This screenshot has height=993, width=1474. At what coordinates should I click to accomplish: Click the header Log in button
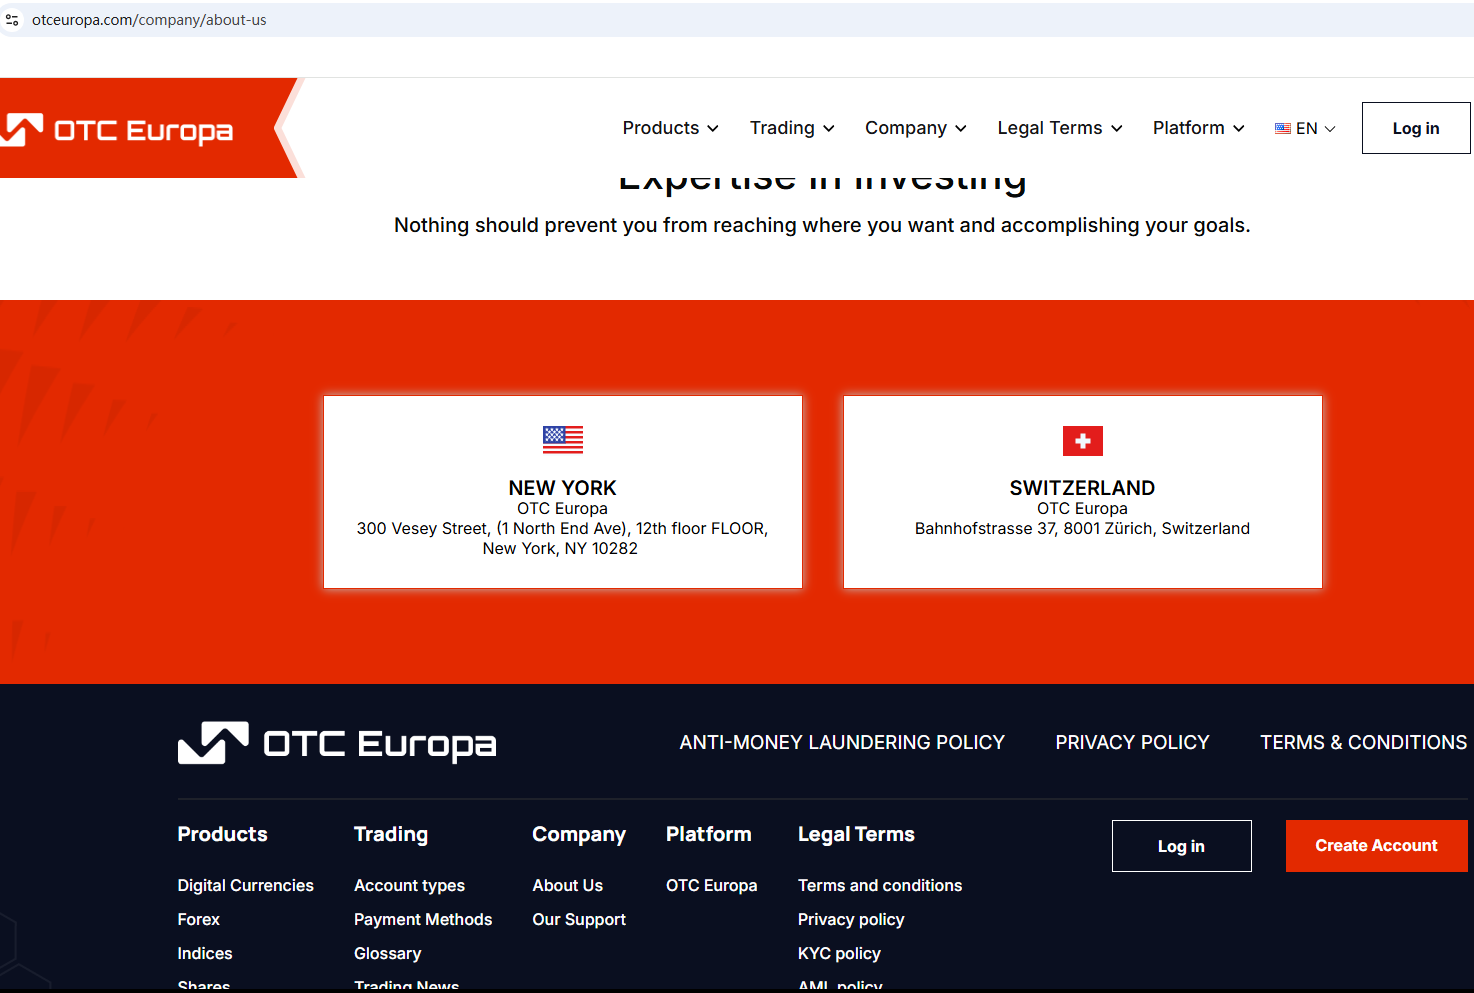coord(1416,128)
